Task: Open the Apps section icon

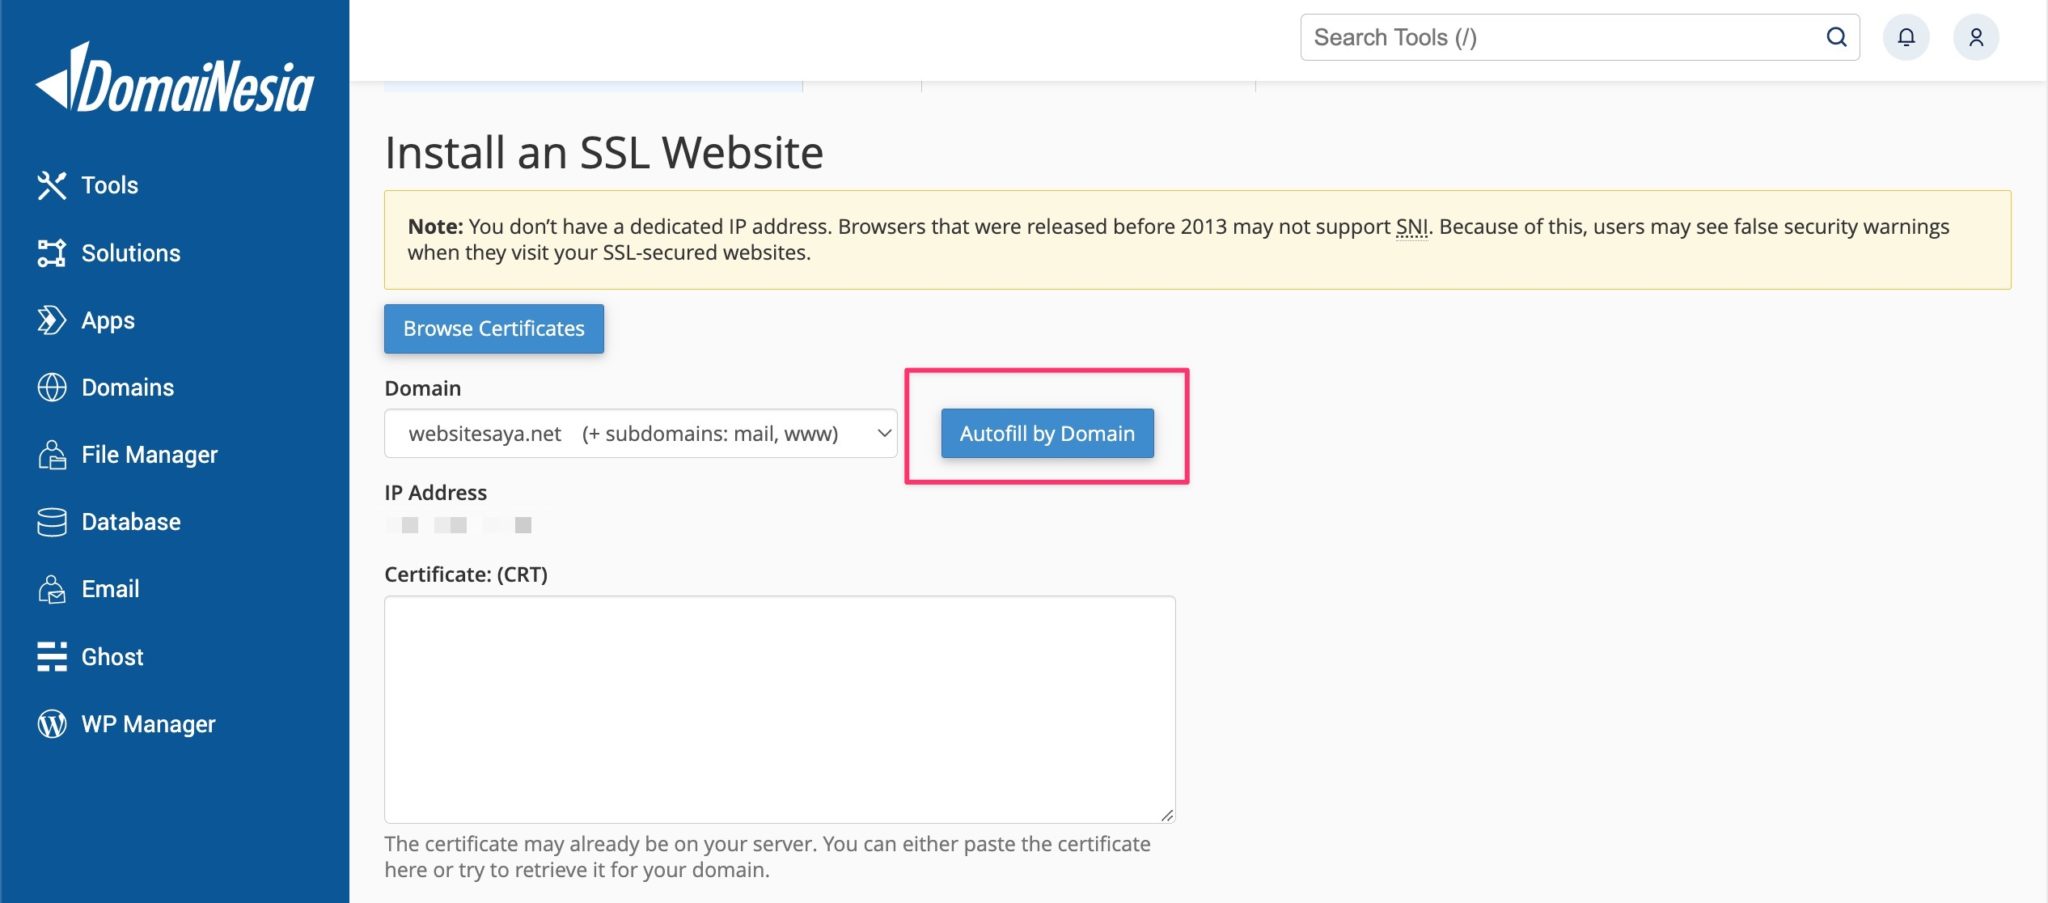Action: click(x=51, y=320)
